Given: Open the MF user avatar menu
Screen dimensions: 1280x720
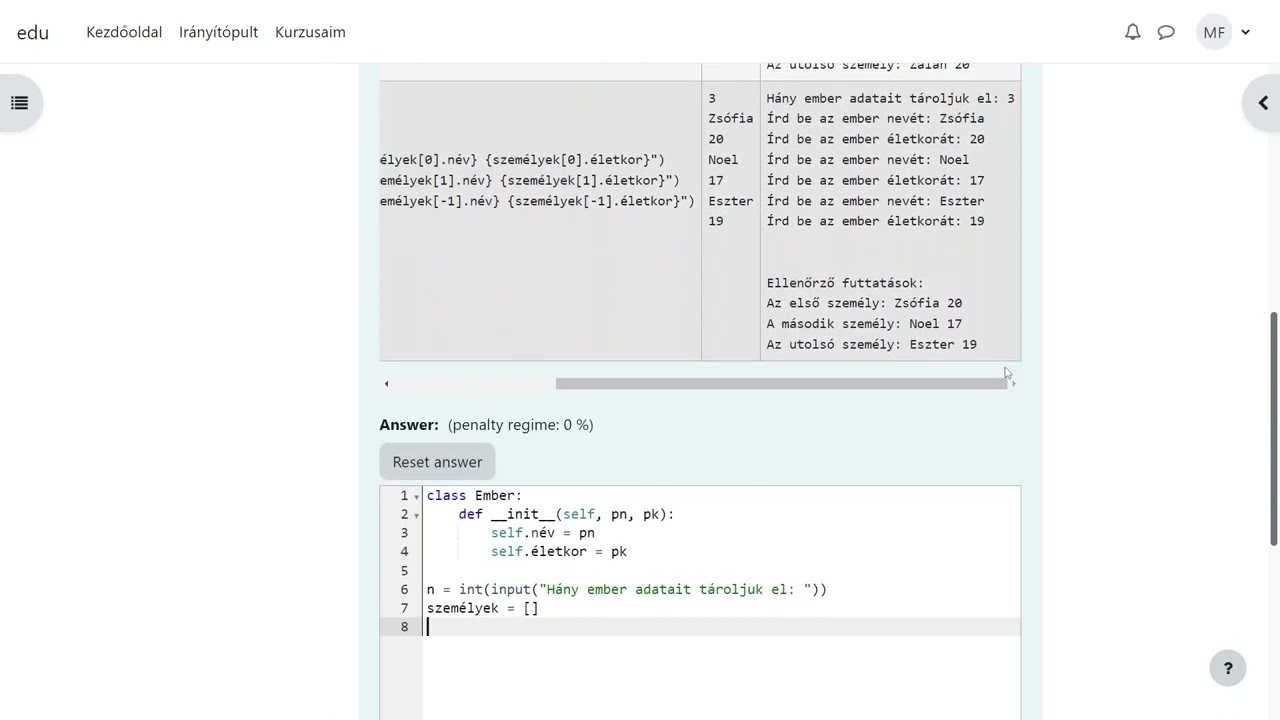Looking at the screenshot, I should 1214,32.
